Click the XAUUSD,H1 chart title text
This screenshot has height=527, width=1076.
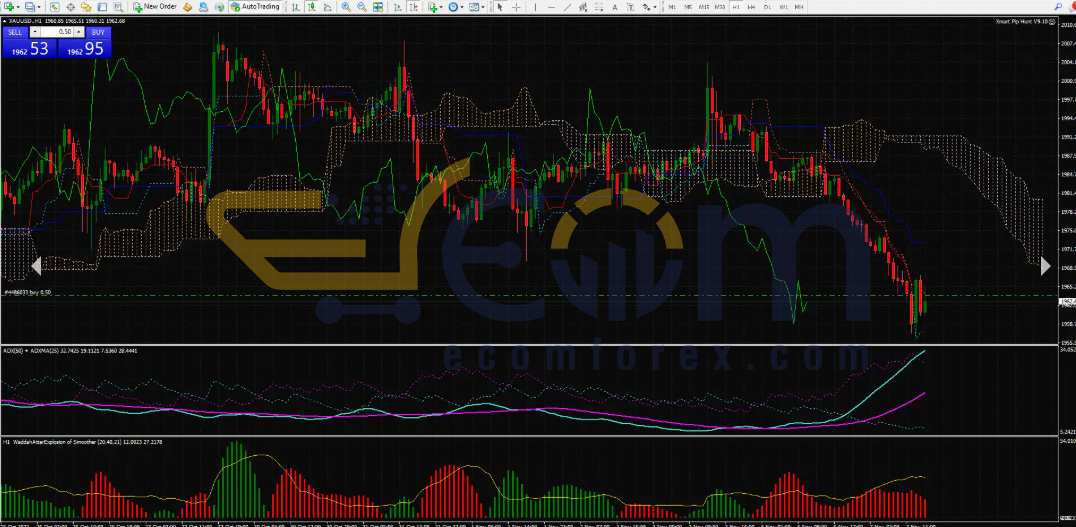(26, 21)
